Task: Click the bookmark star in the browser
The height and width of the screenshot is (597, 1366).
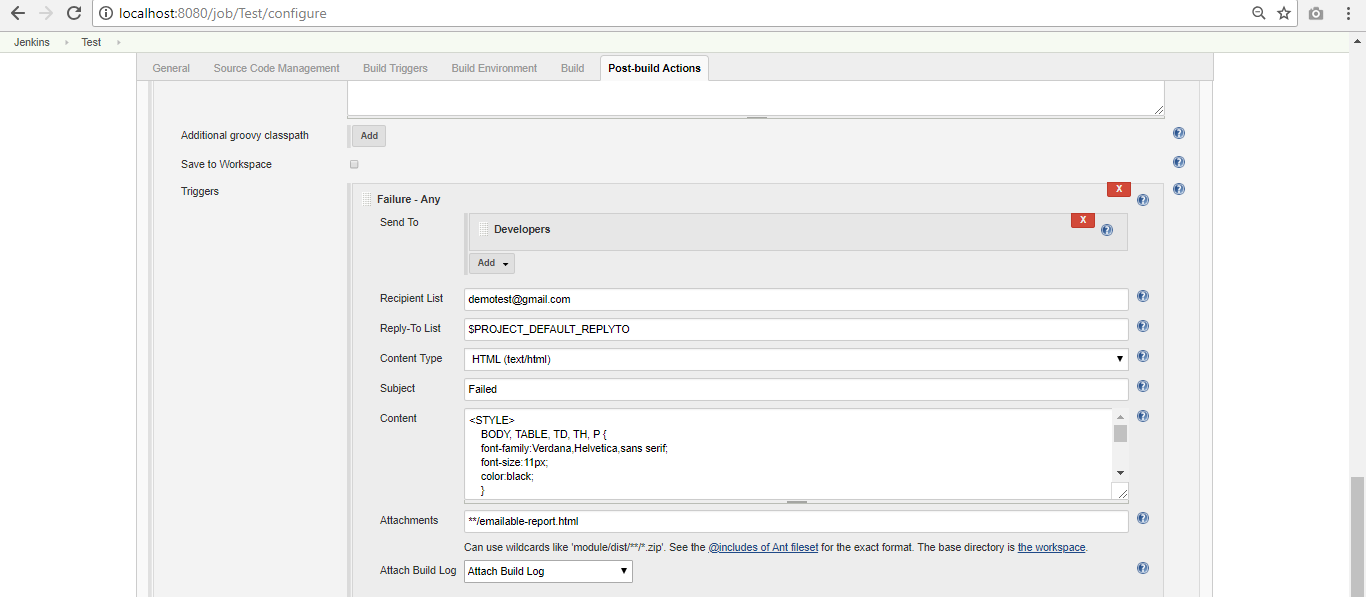Action: point(1283,13)
